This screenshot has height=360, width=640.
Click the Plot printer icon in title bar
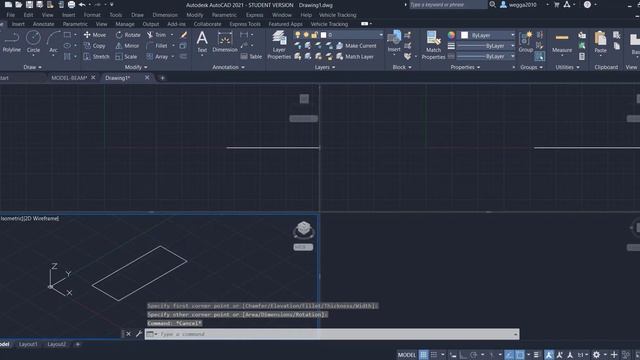pos(71,5)
